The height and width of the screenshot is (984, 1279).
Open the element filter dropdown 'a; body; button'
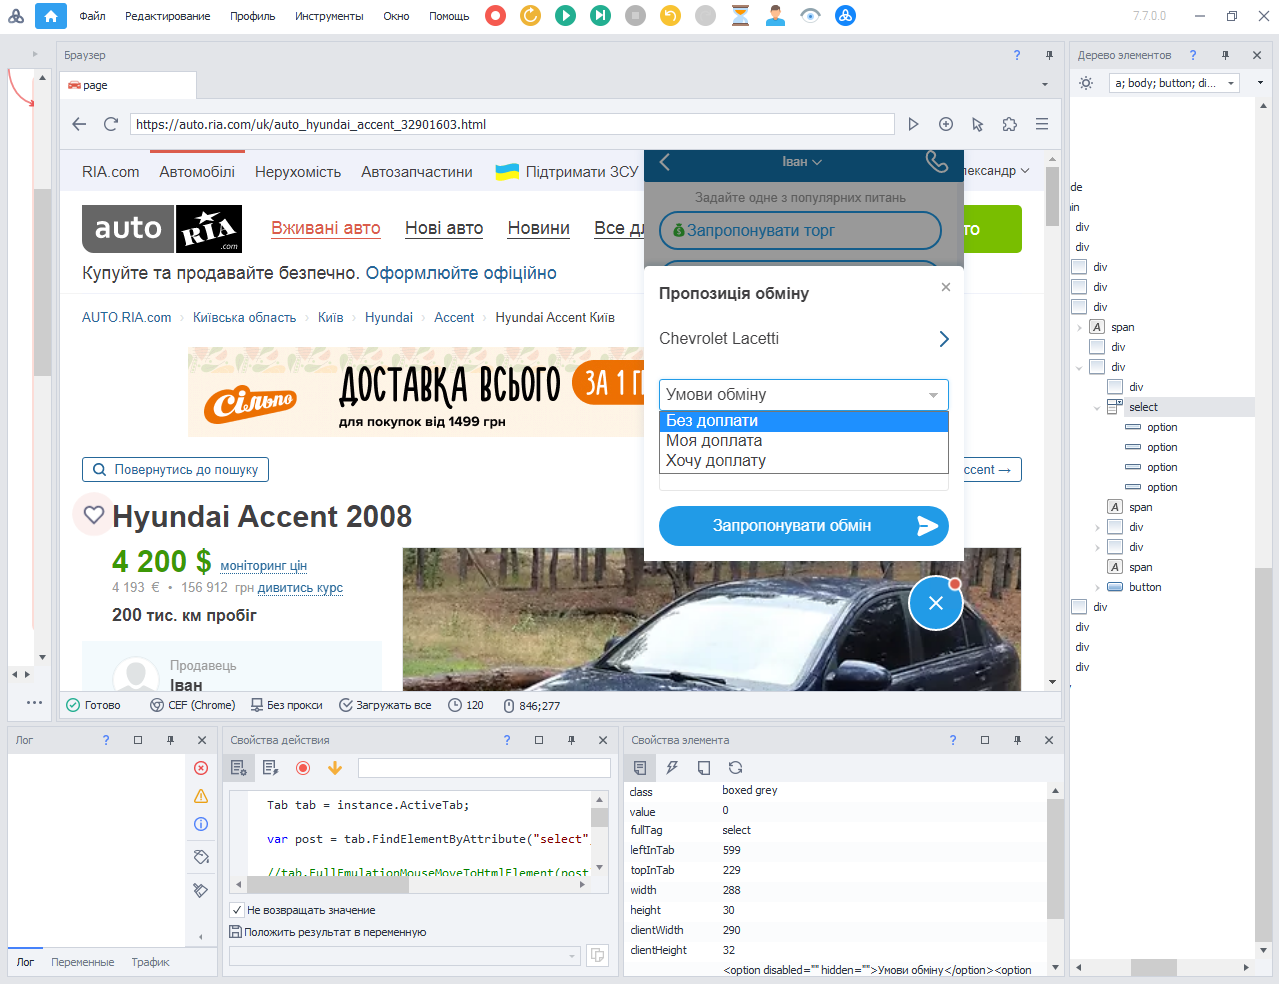coord(1175,83)
